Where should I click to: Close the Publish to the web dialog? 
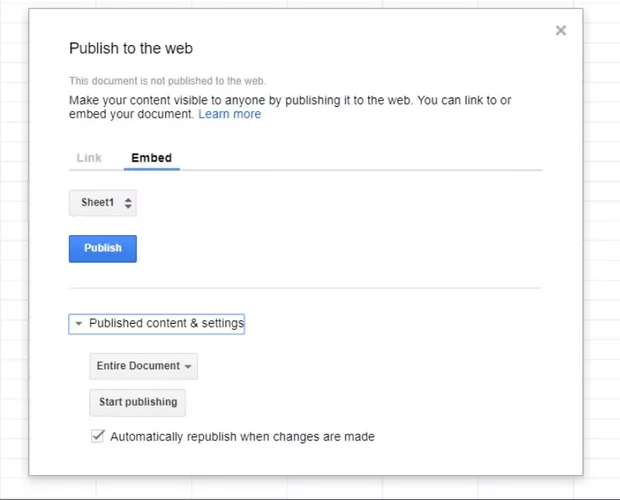[561, 31]
